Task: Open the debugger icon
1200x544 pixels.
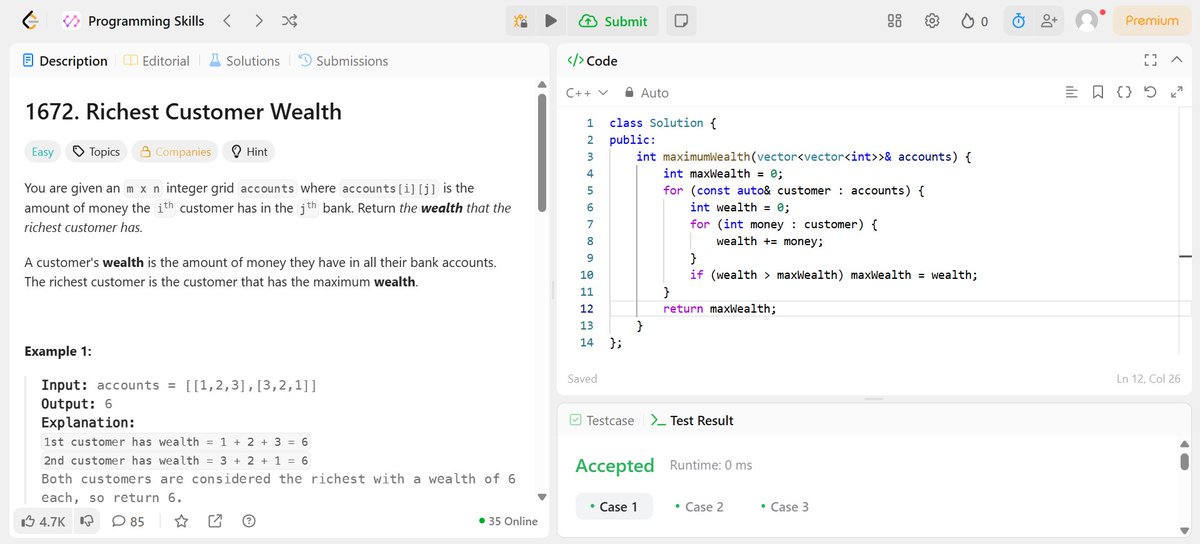Action: 520,21
